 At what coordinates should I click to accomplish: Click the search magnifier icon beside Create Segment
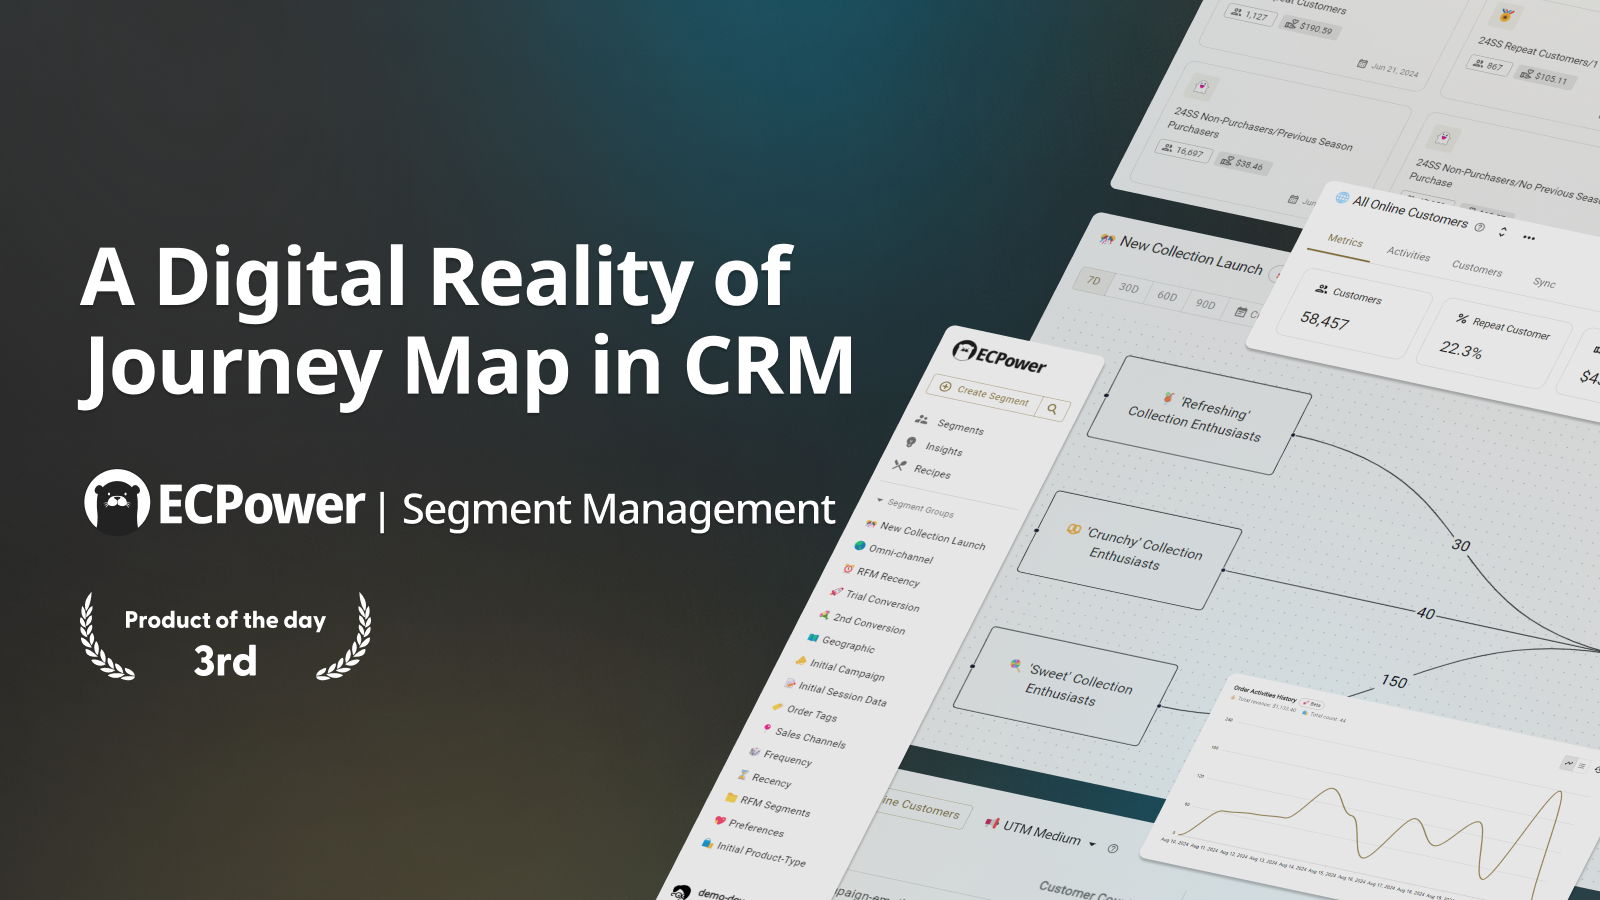(x=1052, y=408)
